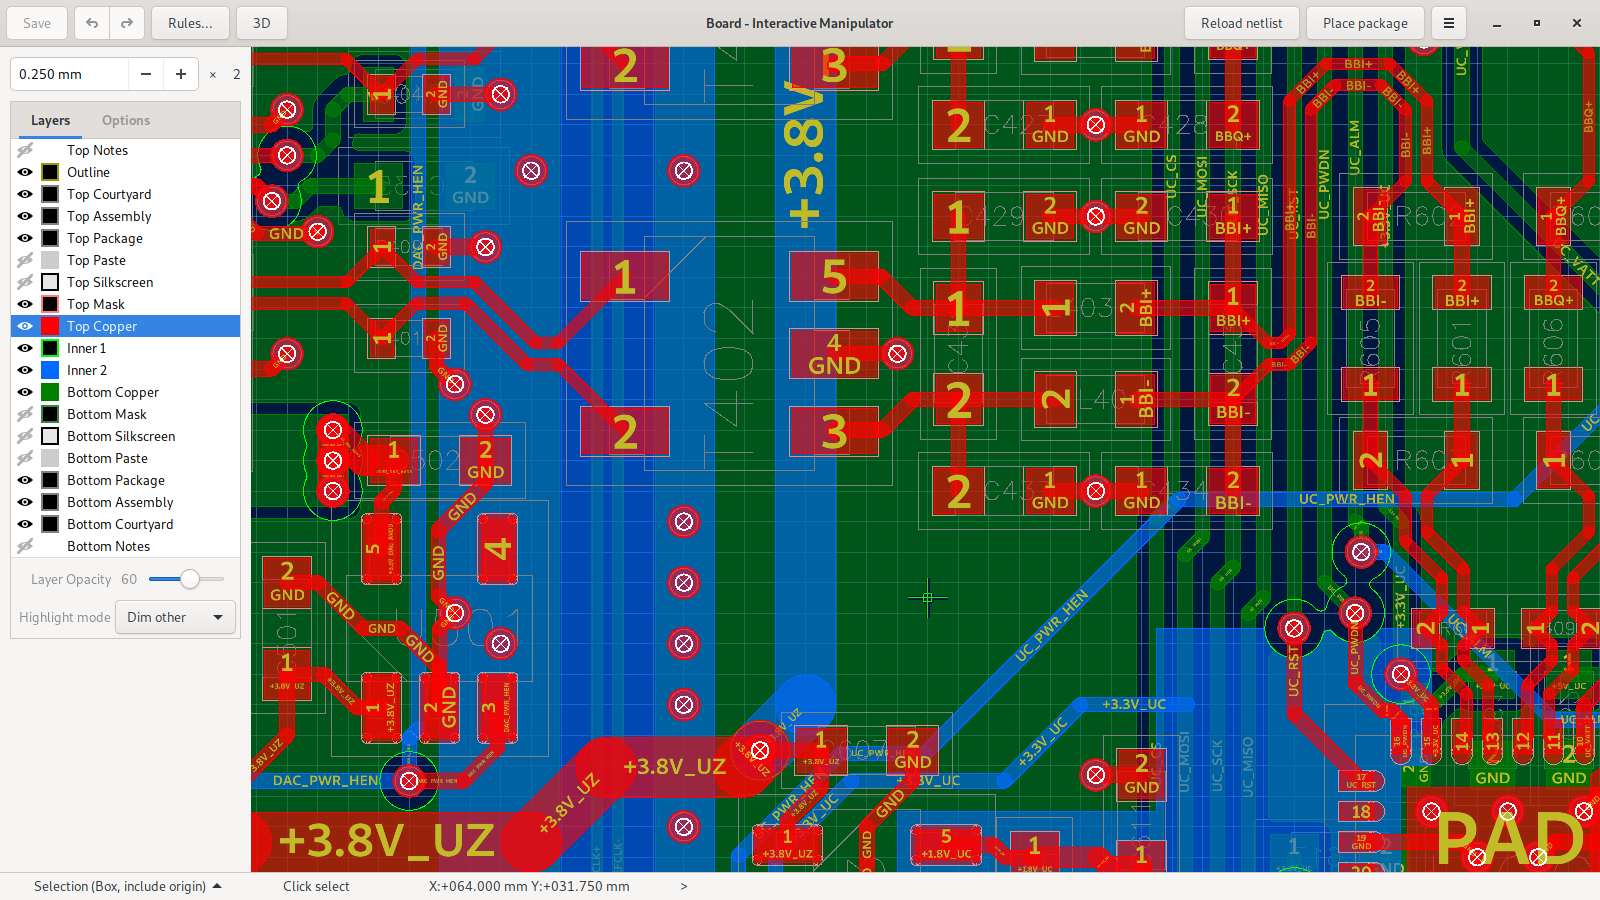Click the redo arrow button

[127, 23]
